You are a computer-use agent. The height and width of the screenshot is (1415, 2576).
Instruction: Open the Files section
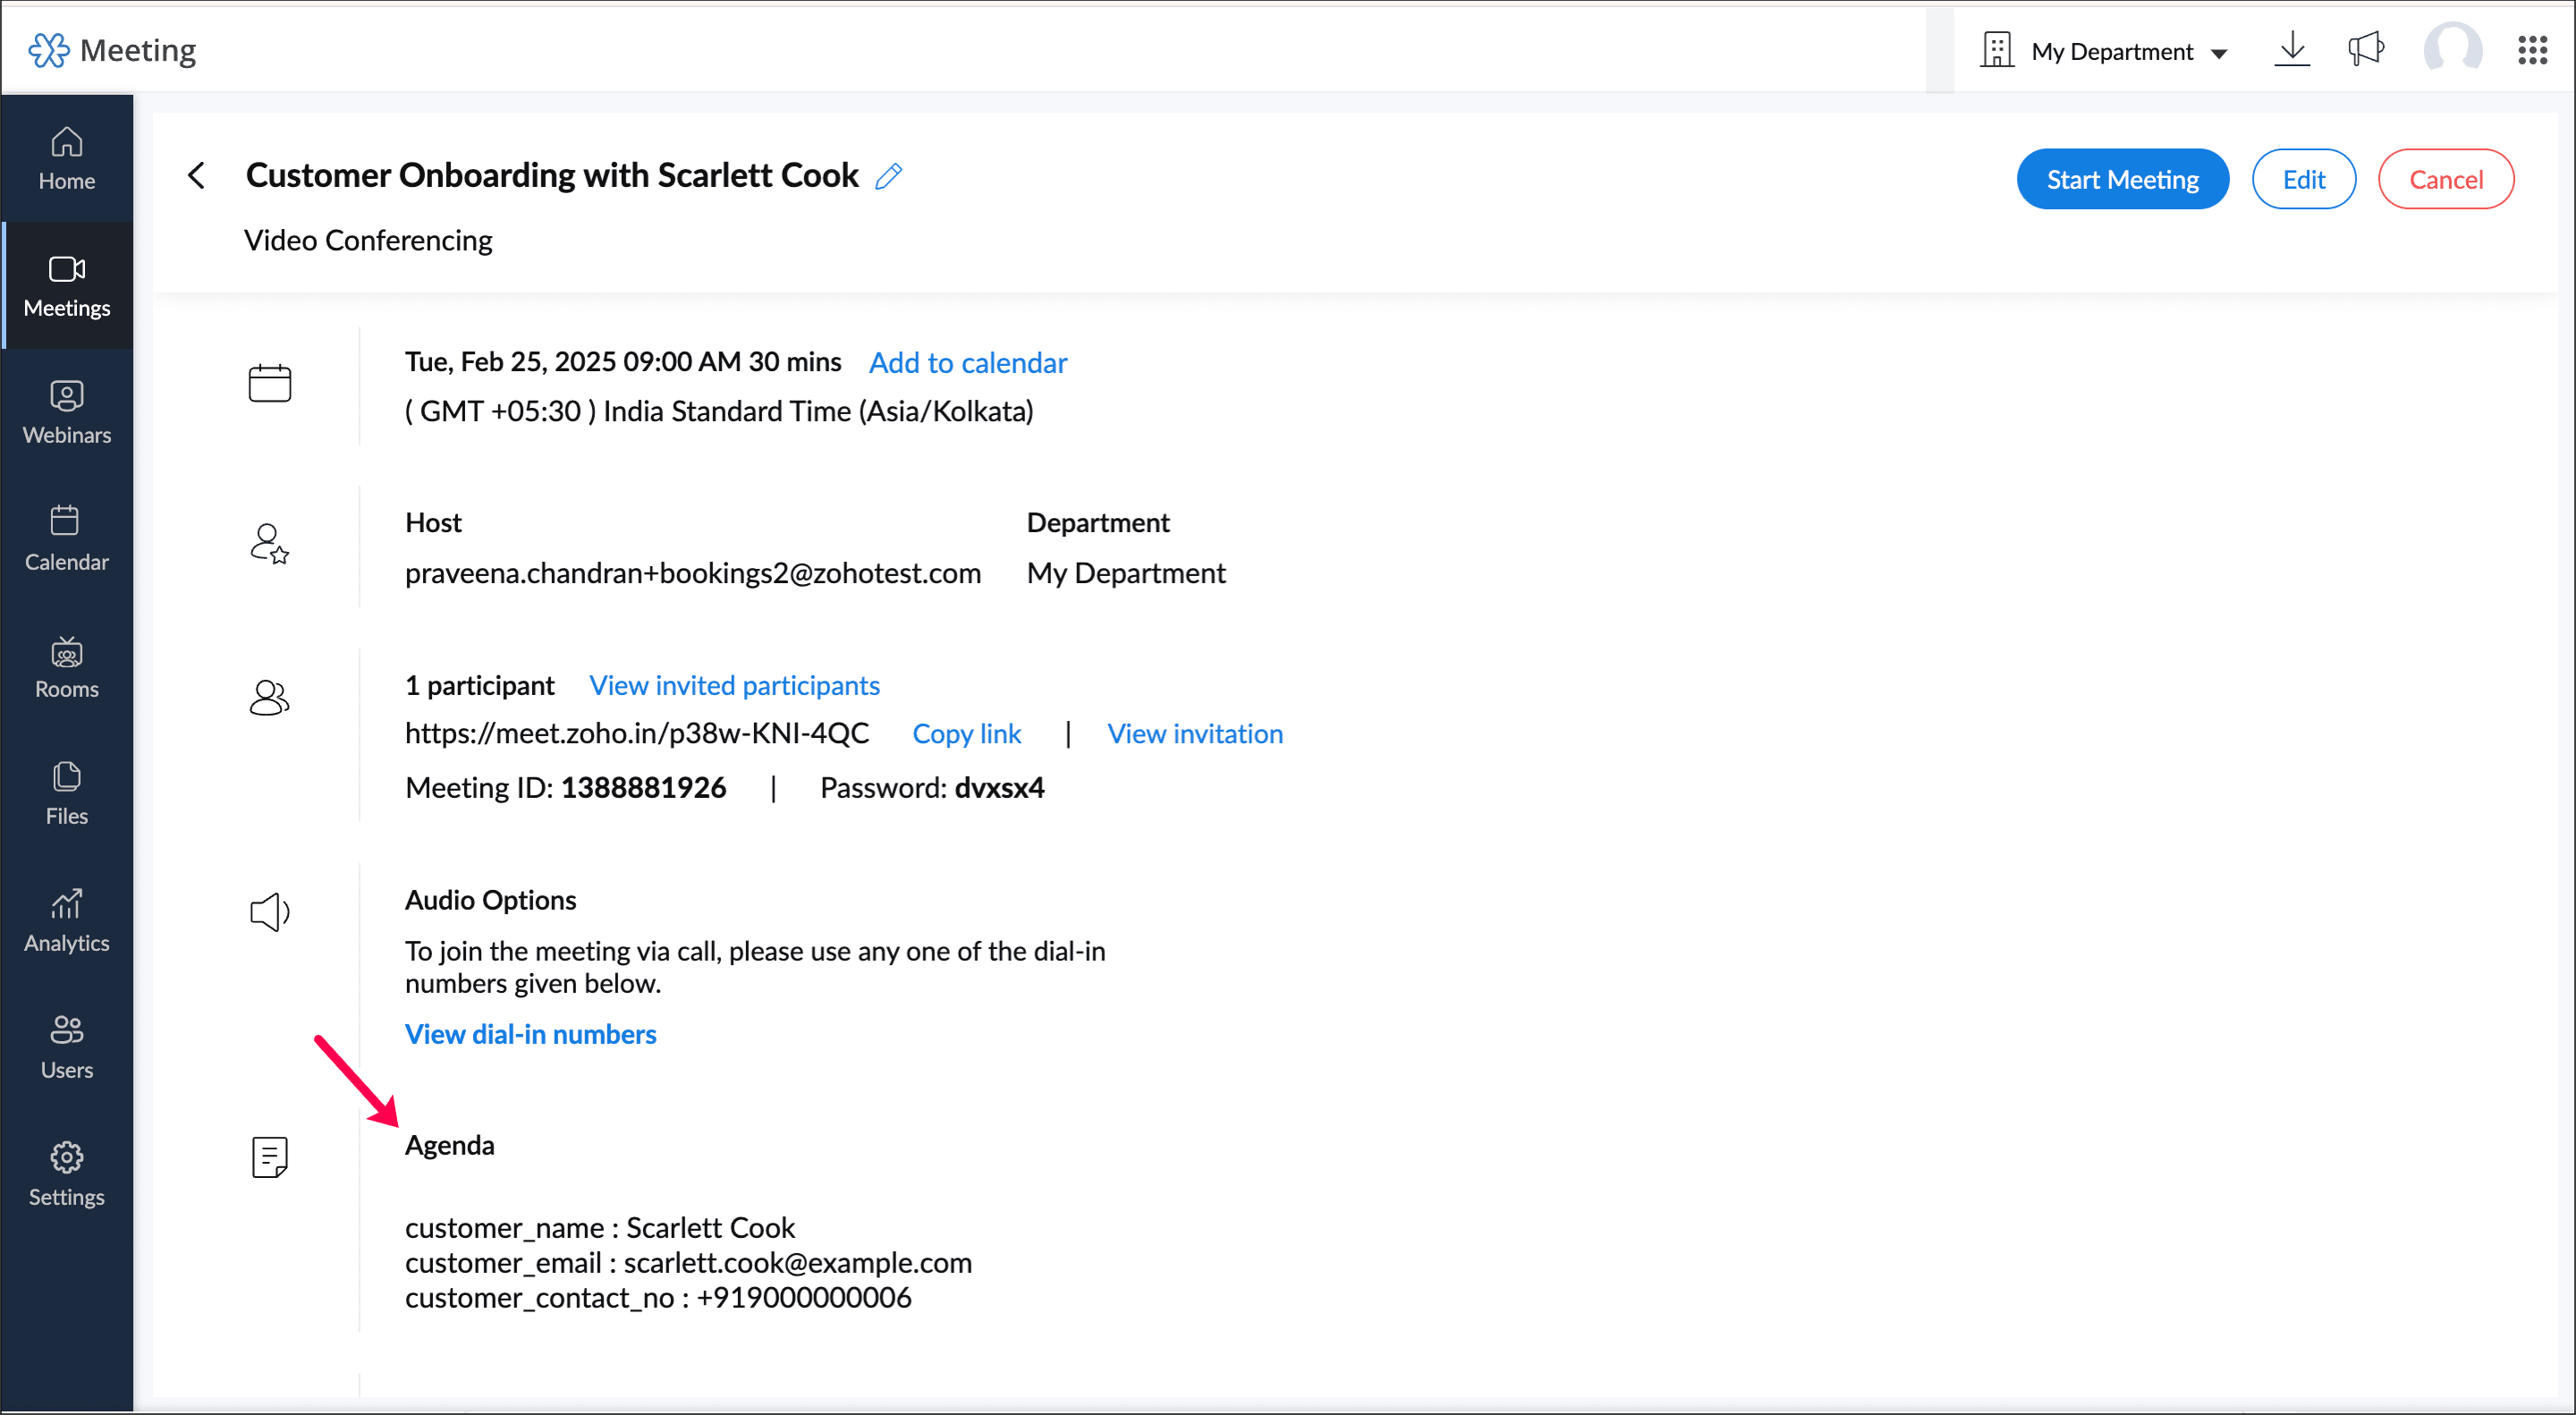pos(66,794)
